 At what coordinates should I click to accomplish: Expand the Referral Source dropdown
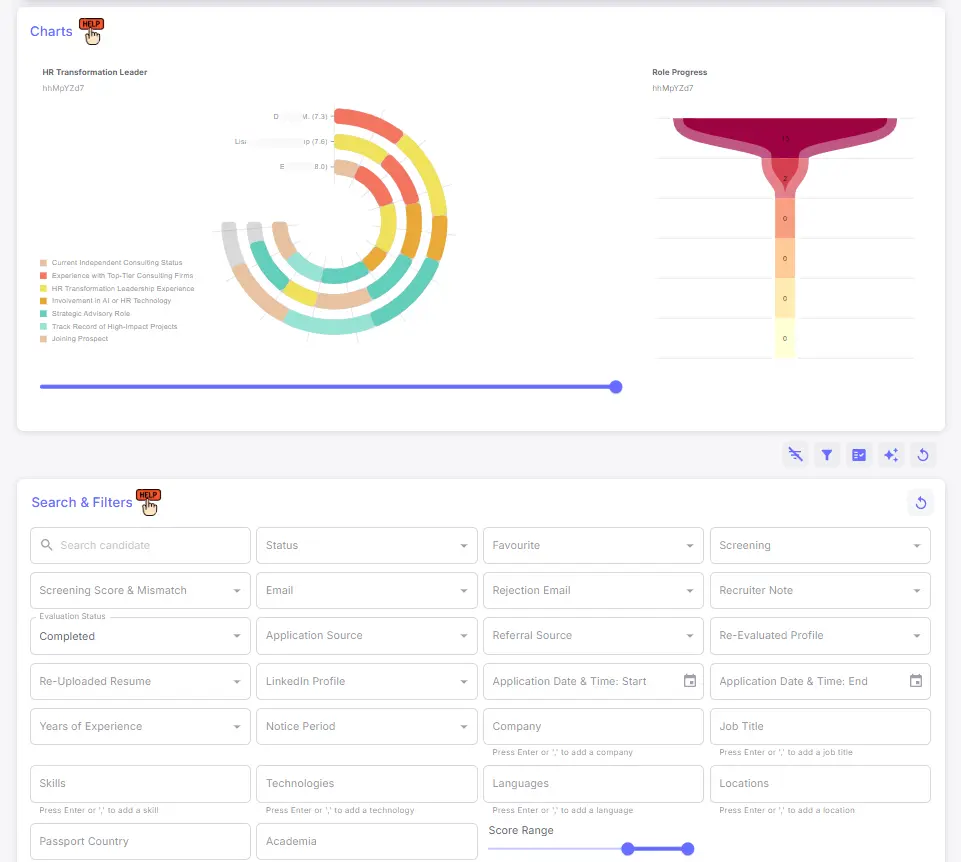[x=593, y=636]
